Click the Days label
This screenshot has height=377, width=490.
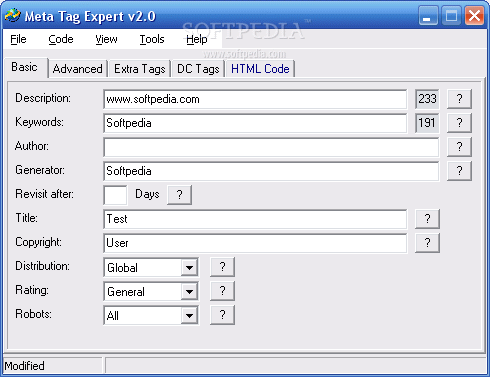coord(147,194)
